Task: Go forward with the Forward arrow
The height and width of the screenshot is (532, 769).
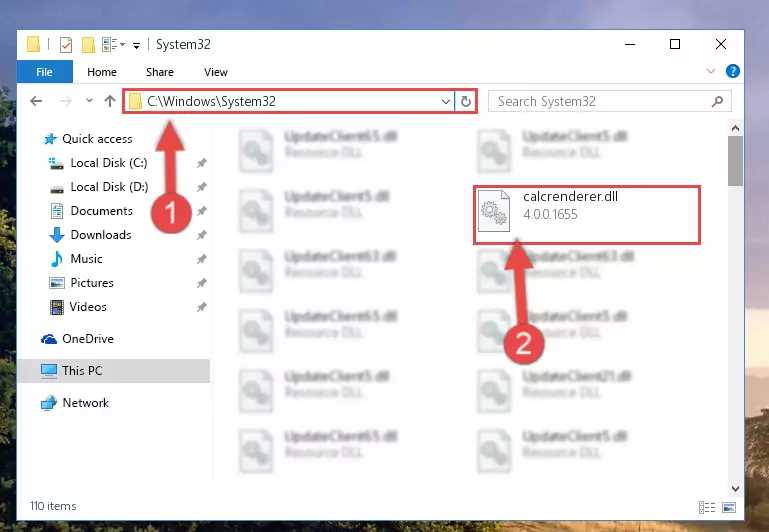Action: coord(65,101)
